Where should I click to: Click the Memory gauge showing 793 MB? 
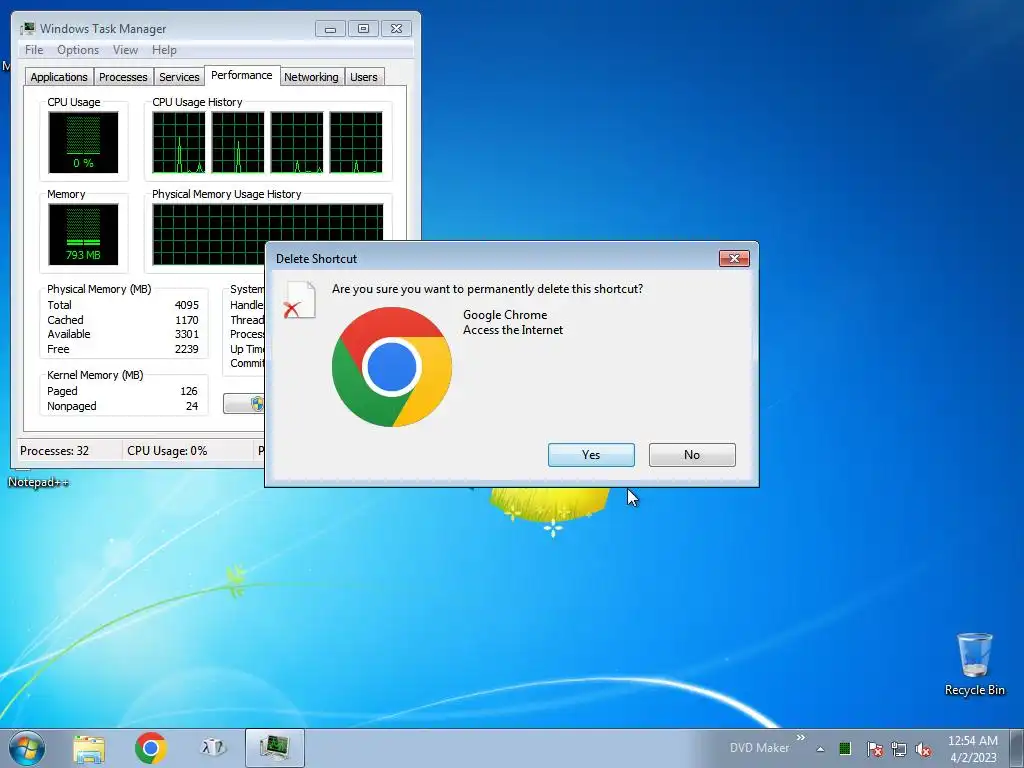pos(83,234)
